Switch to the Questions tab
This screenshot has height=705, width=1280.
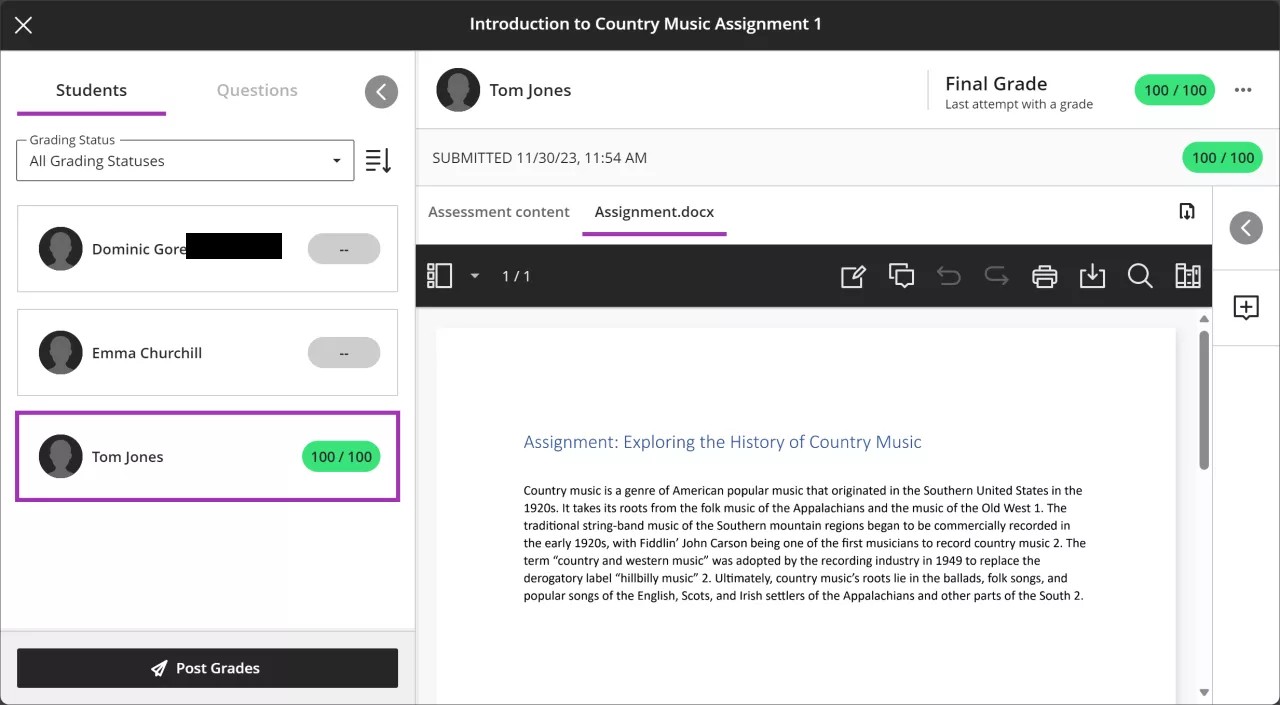256,90
